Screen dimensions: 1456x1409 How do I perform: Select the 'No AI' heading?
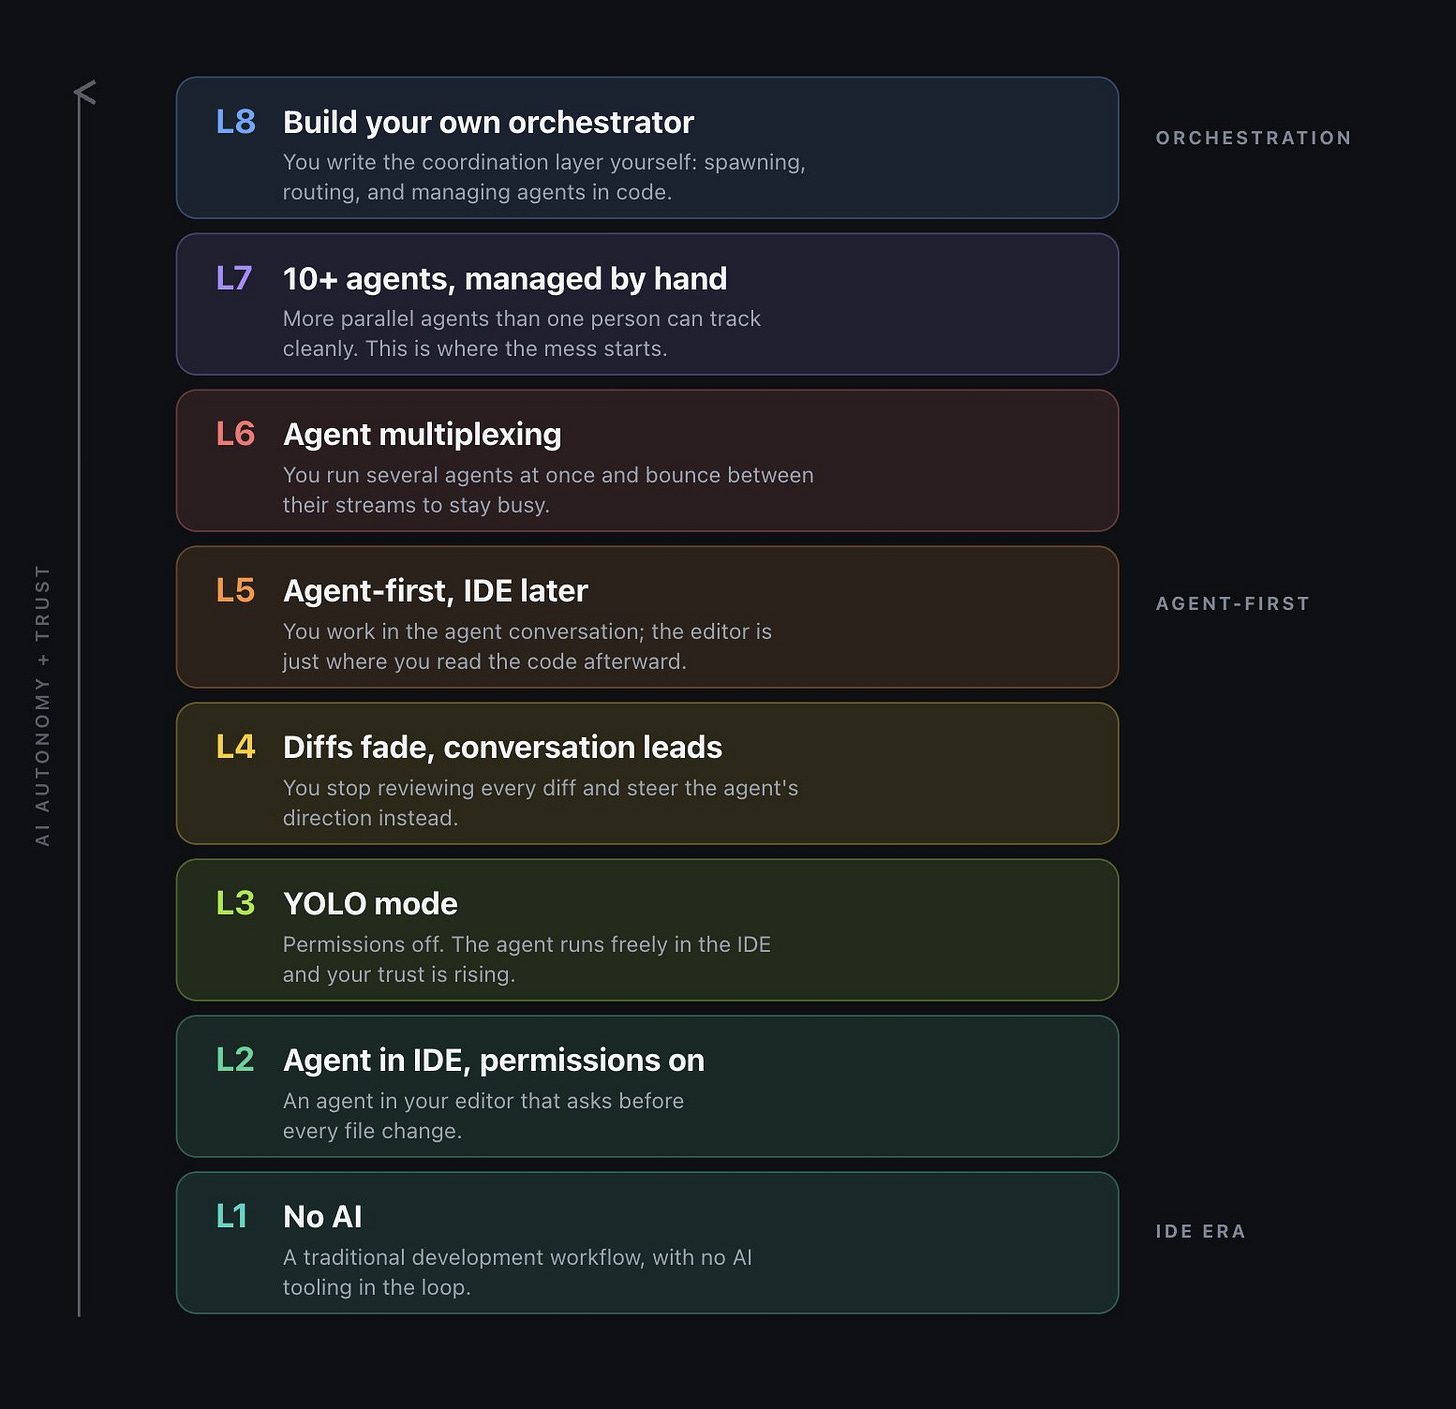[x=322, y=1217]
